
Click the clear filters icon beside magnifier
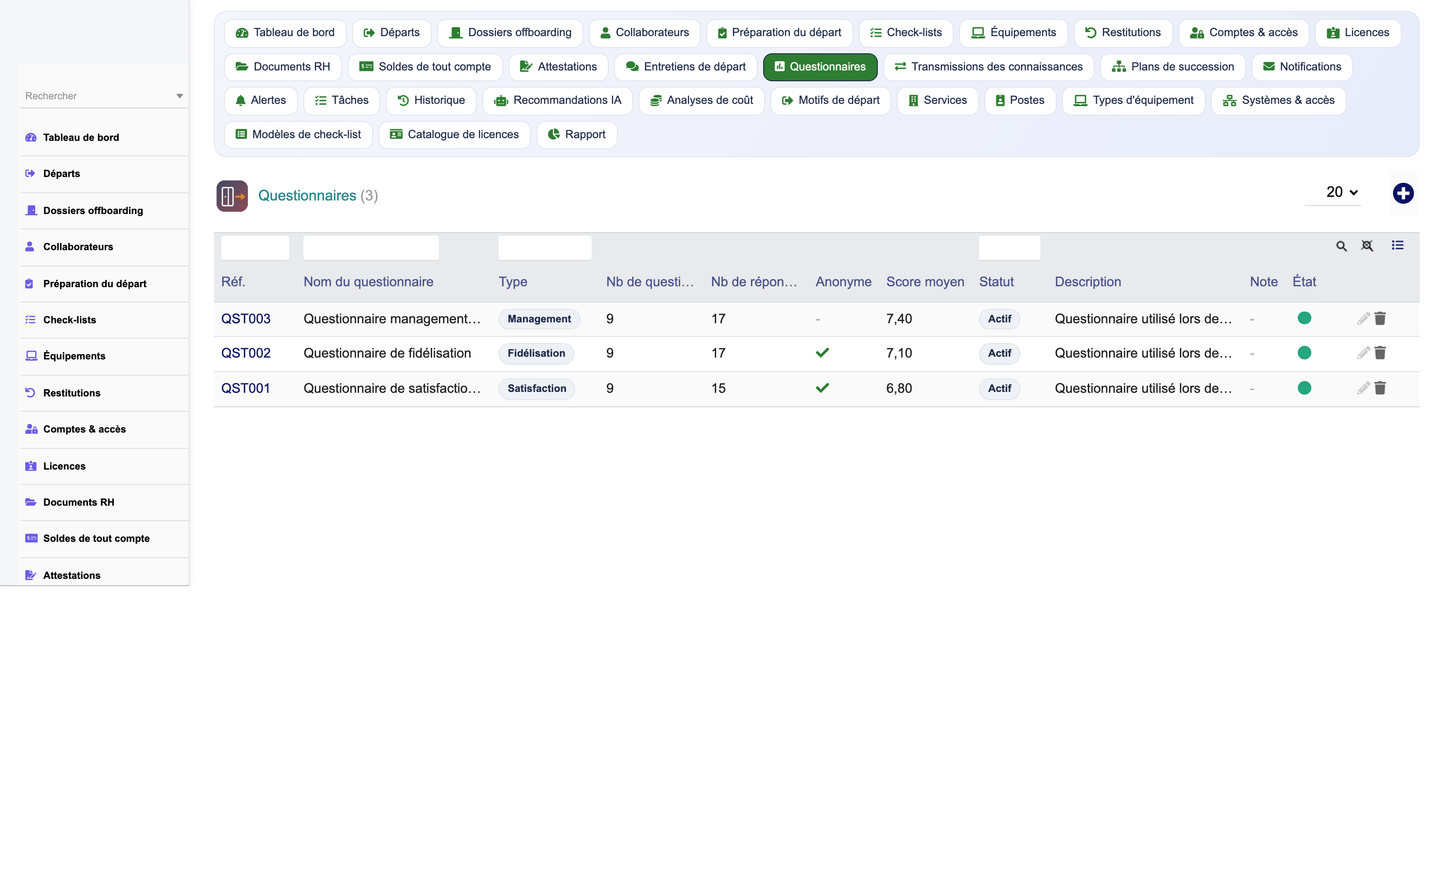click(x=1367, y=246)
